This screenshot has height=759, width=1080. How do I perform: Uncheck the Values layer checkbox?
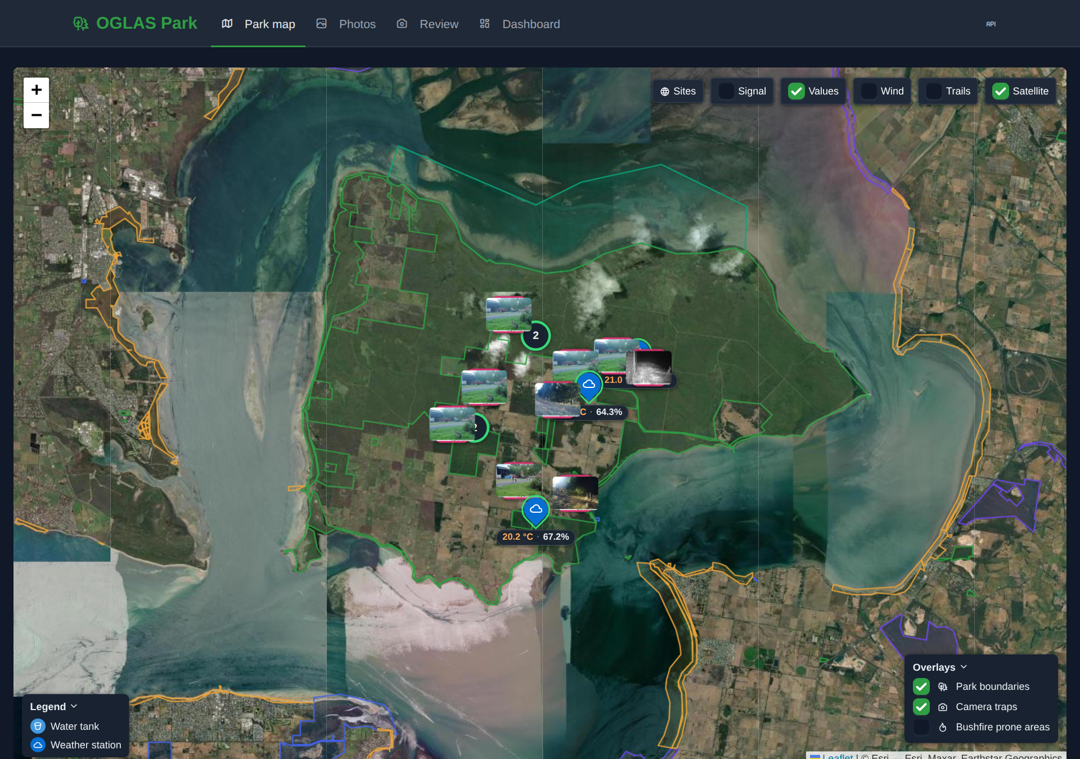(x=796, y=91)
